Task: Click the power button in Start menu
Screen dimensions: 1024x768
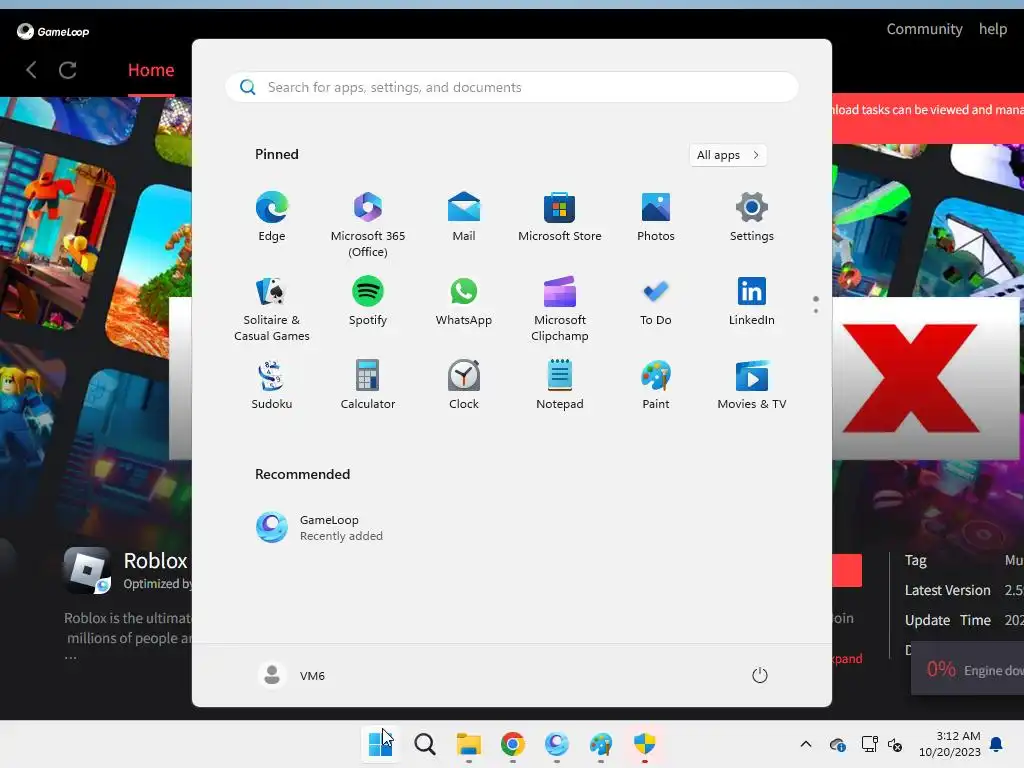Action: pyautogui.click(x=760, y=675)
